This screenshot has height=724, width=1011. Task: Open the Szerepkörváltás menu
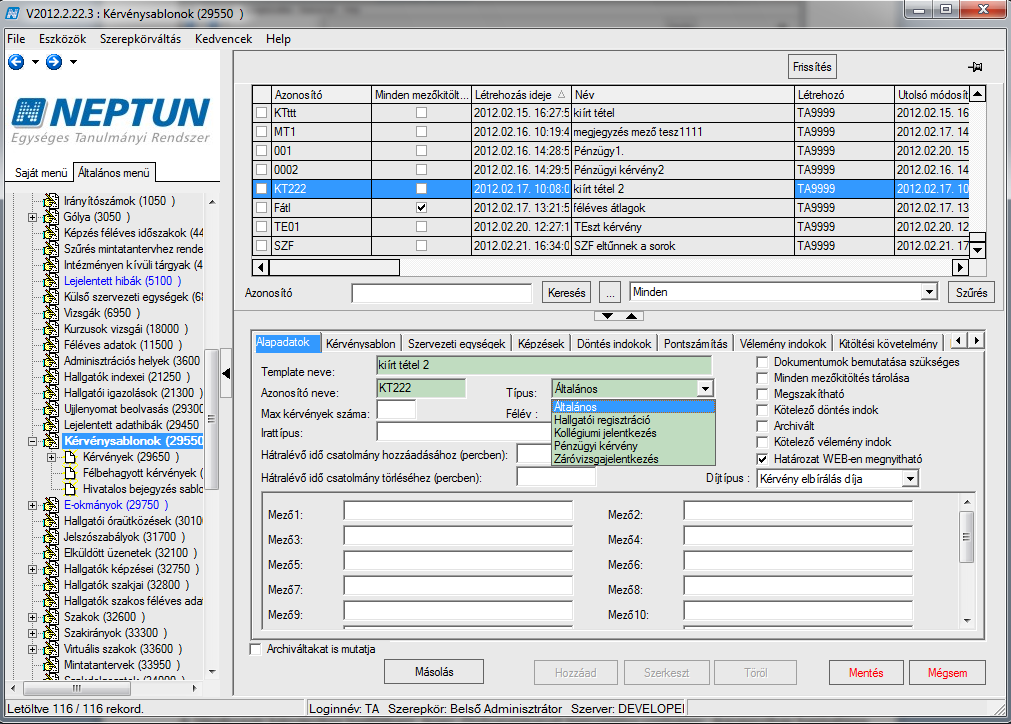(141, 39)
